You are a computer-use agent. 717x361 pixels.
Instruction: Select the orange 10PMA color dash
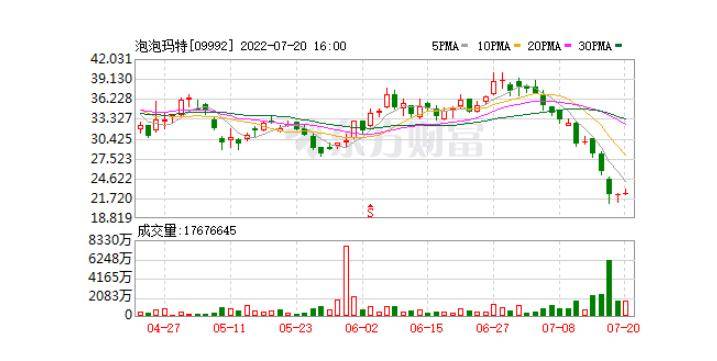click(517, 46)
